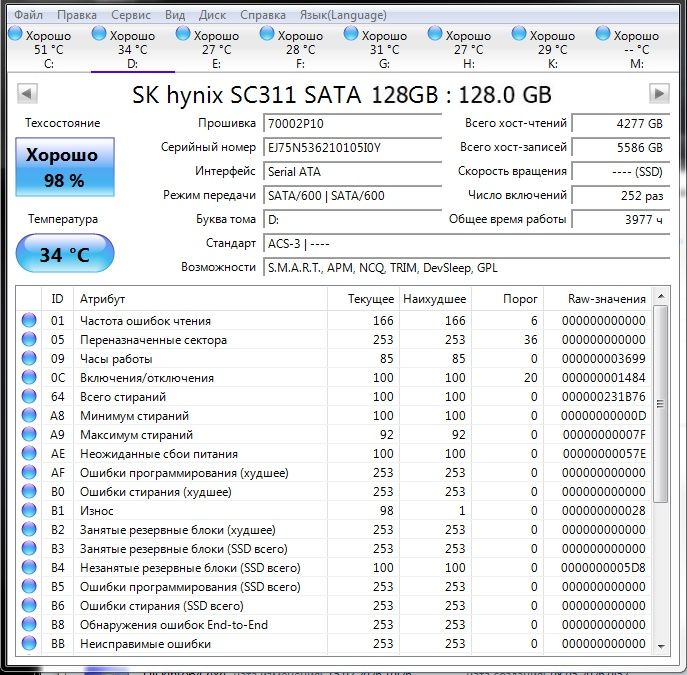This screenshot has width=687, height=675.
Task: Click the 34 °C temperature indicator
Action: [65, 253]
